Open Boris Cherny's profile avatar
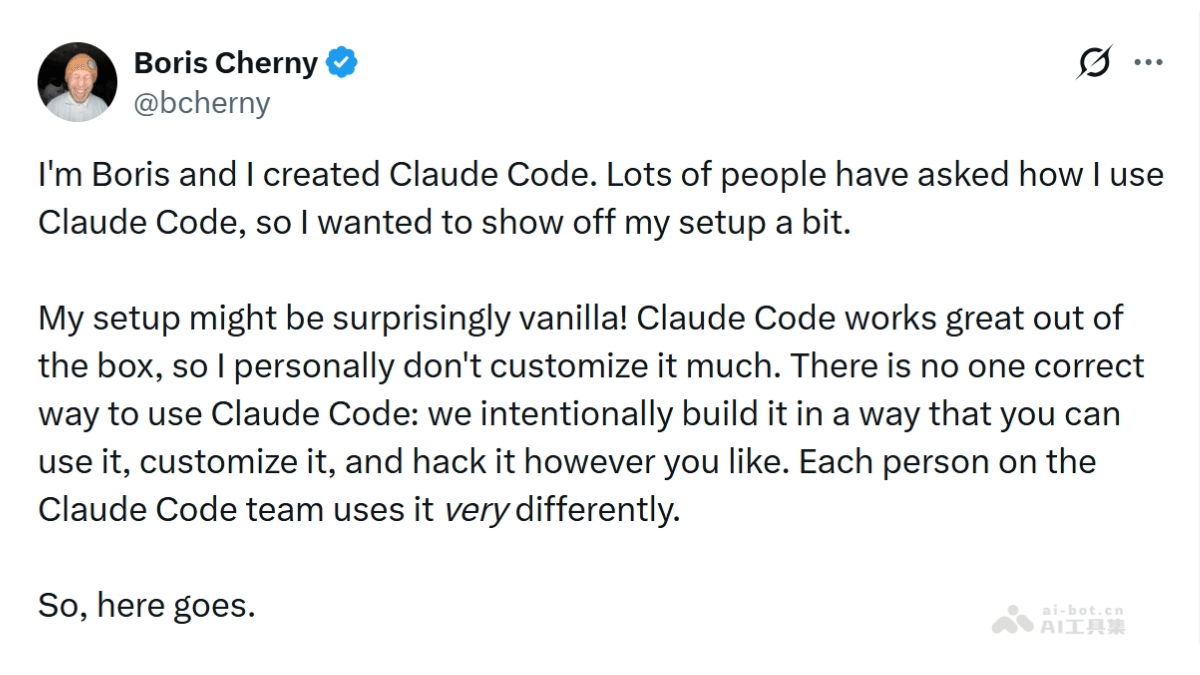 tap(78, 82)
